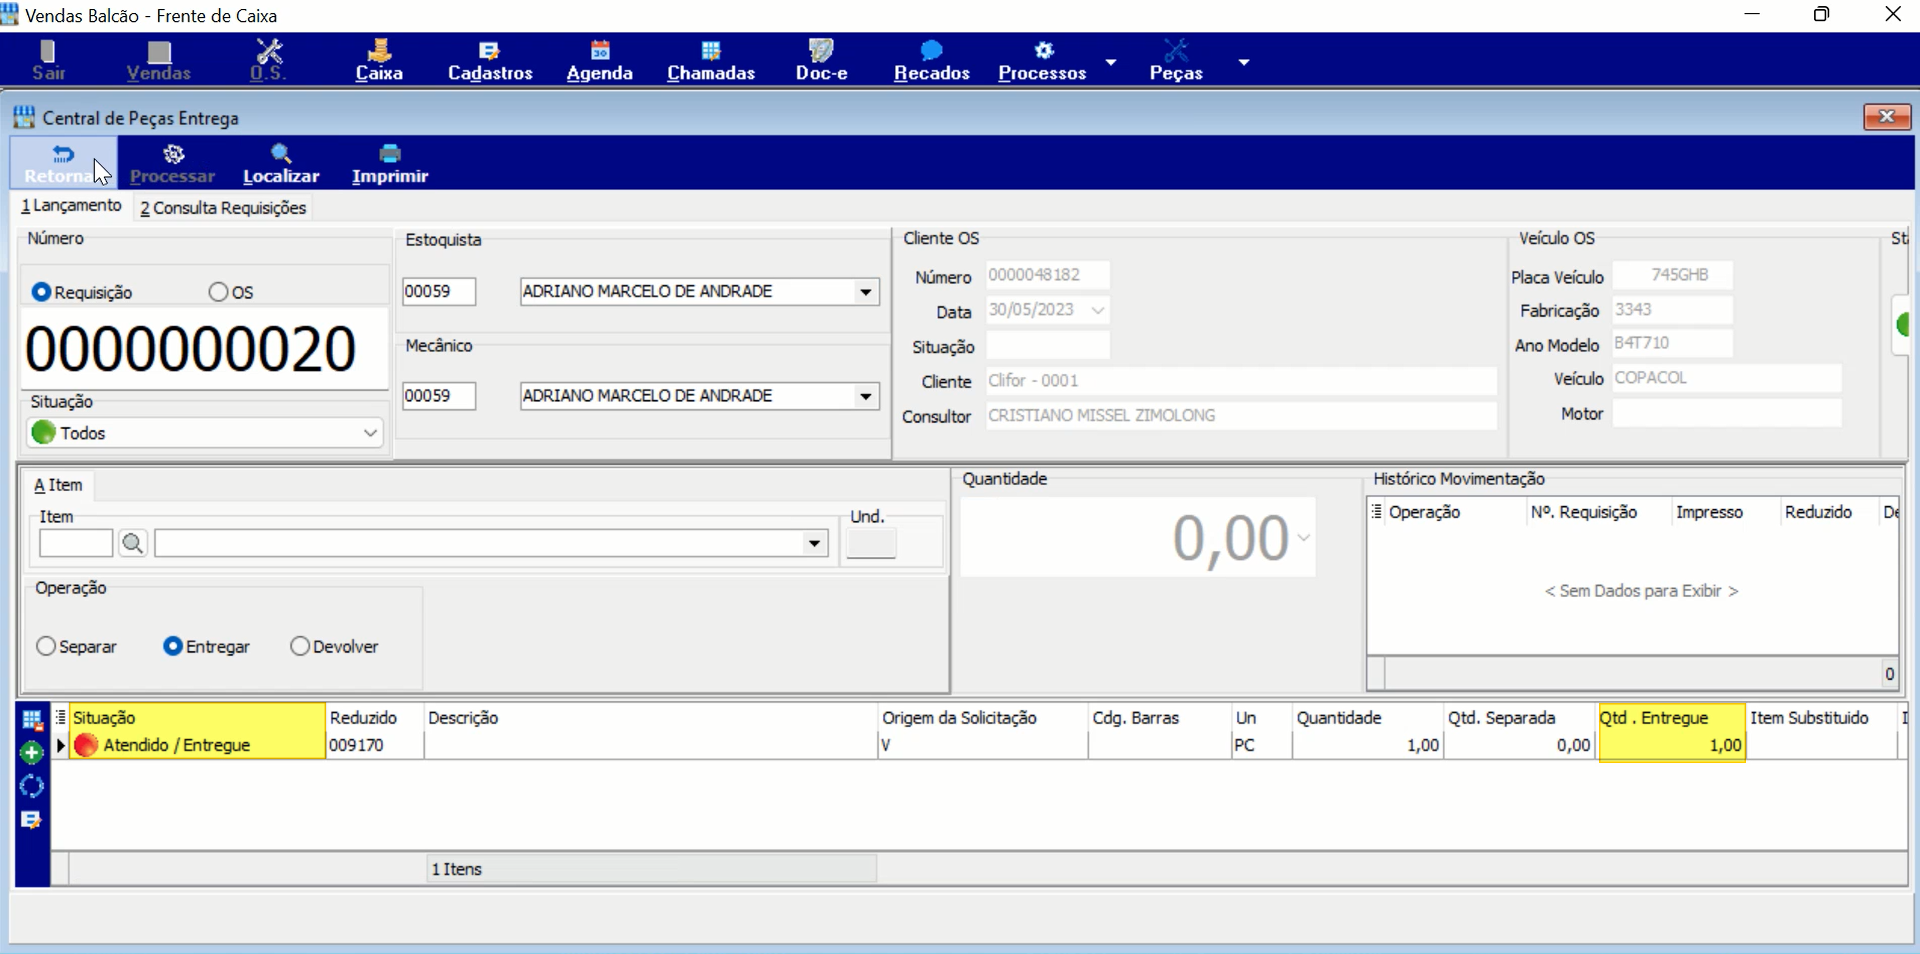
Task: Click the Qtd. Entregue column header
Action: (1672, 717)
